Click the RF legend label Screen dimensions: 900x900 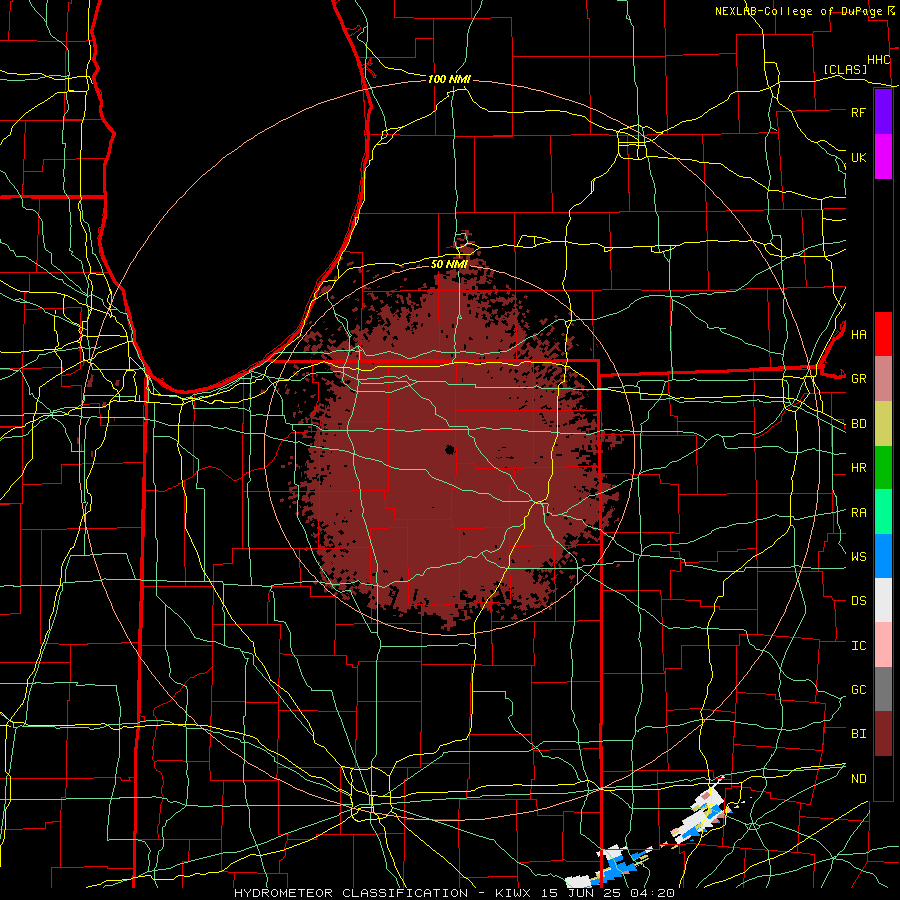click(858, 112)
